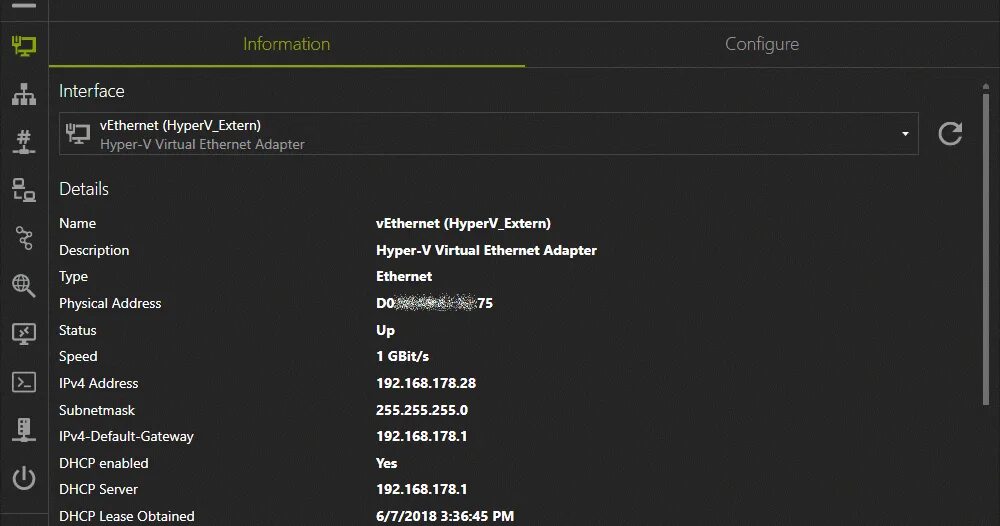Switch to the Configure tab
1000x526 pixels.
point(761,44)
